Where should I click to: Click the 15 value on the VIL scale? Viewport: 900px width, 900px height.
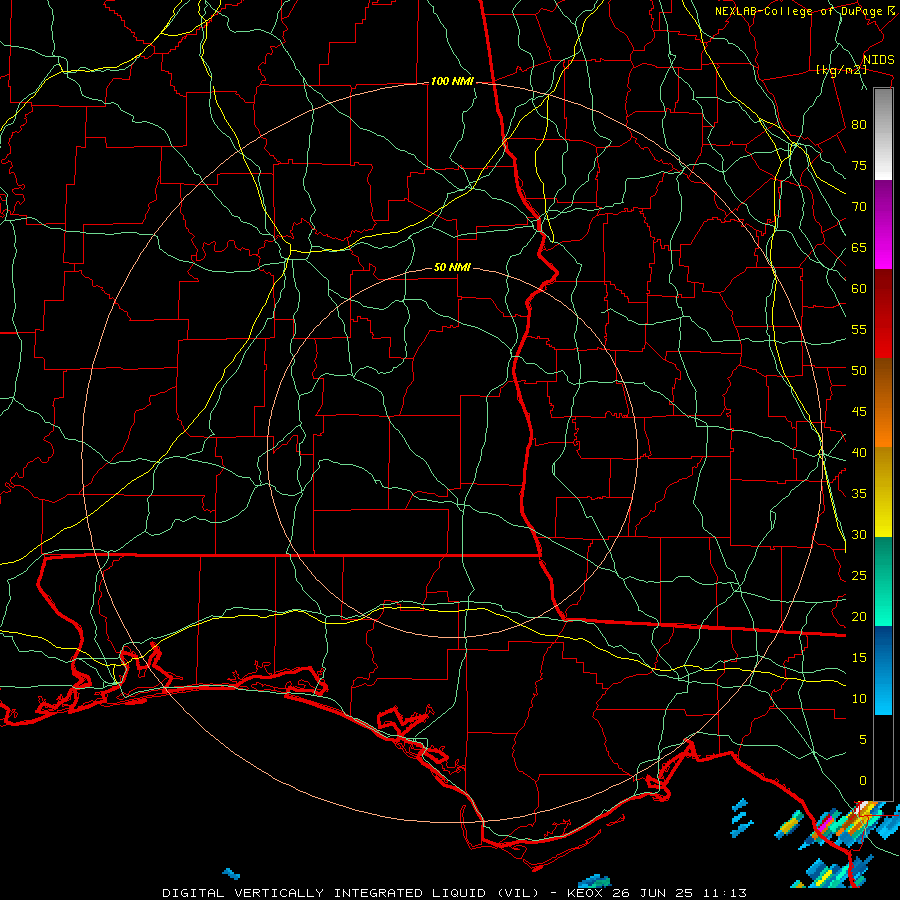click(x=859, y=658)
